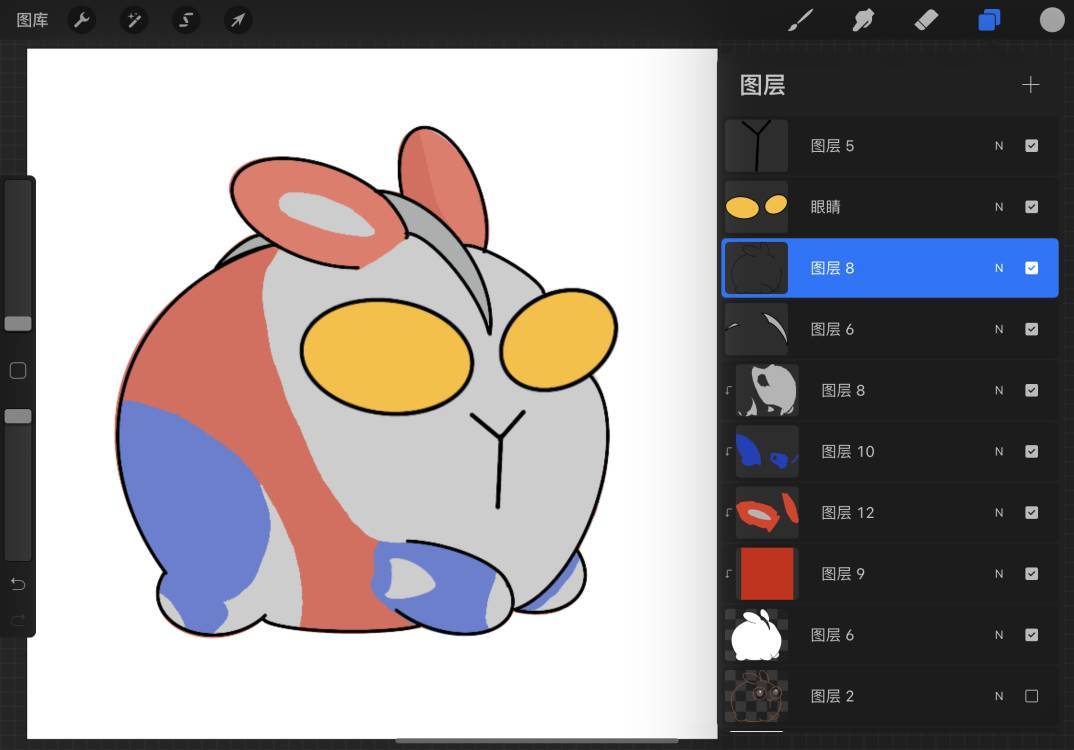Open blend mode N for 眼睛 layer
Image resolution: width=1074 pixels, height=750 pixels.
[999, 207]
